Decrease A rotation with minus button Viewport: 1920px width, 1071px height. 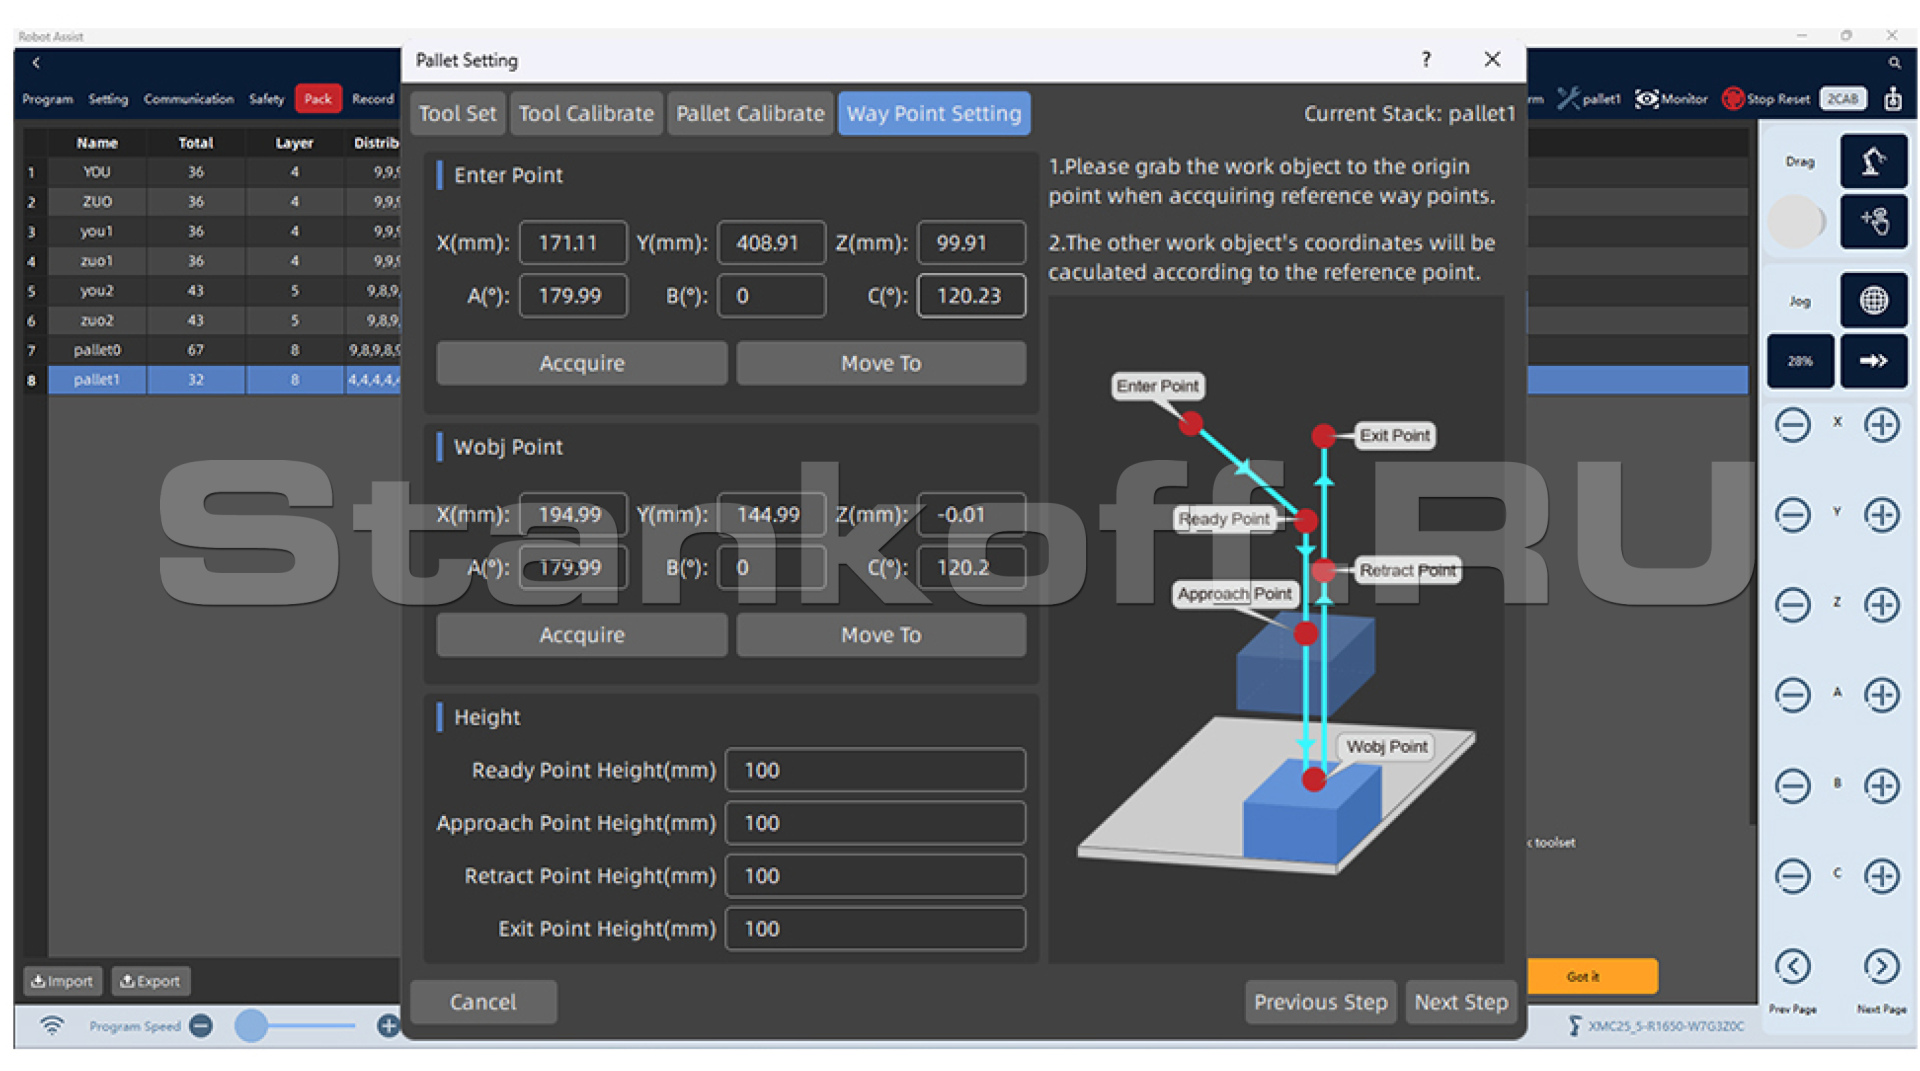[1792, 695]
